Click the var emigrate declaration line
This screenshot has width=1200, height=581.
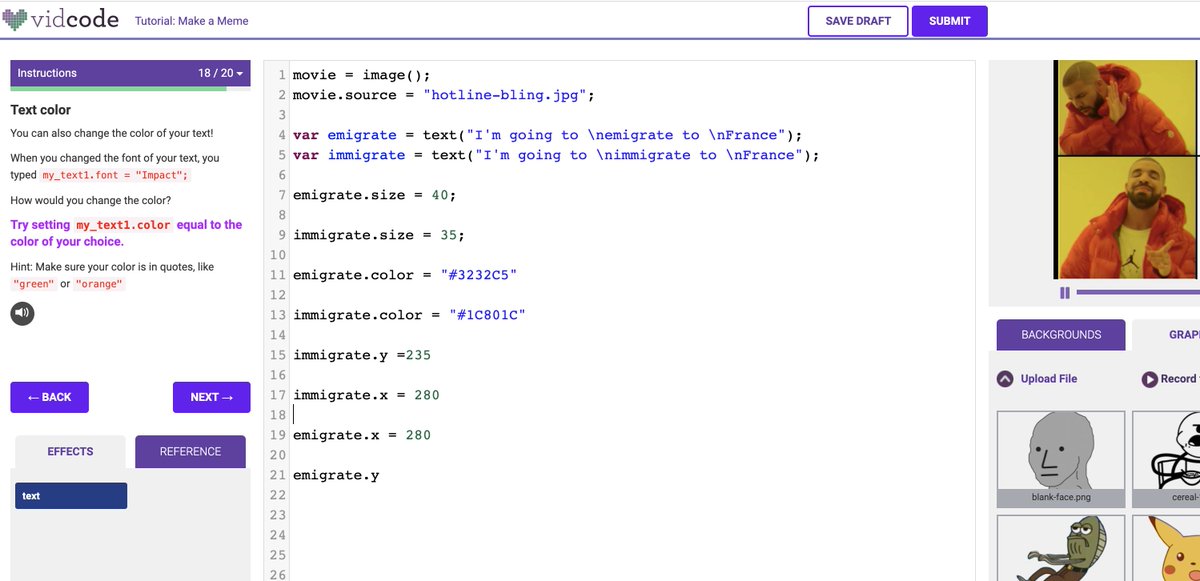pyautogui.click(x=548, y=135)
